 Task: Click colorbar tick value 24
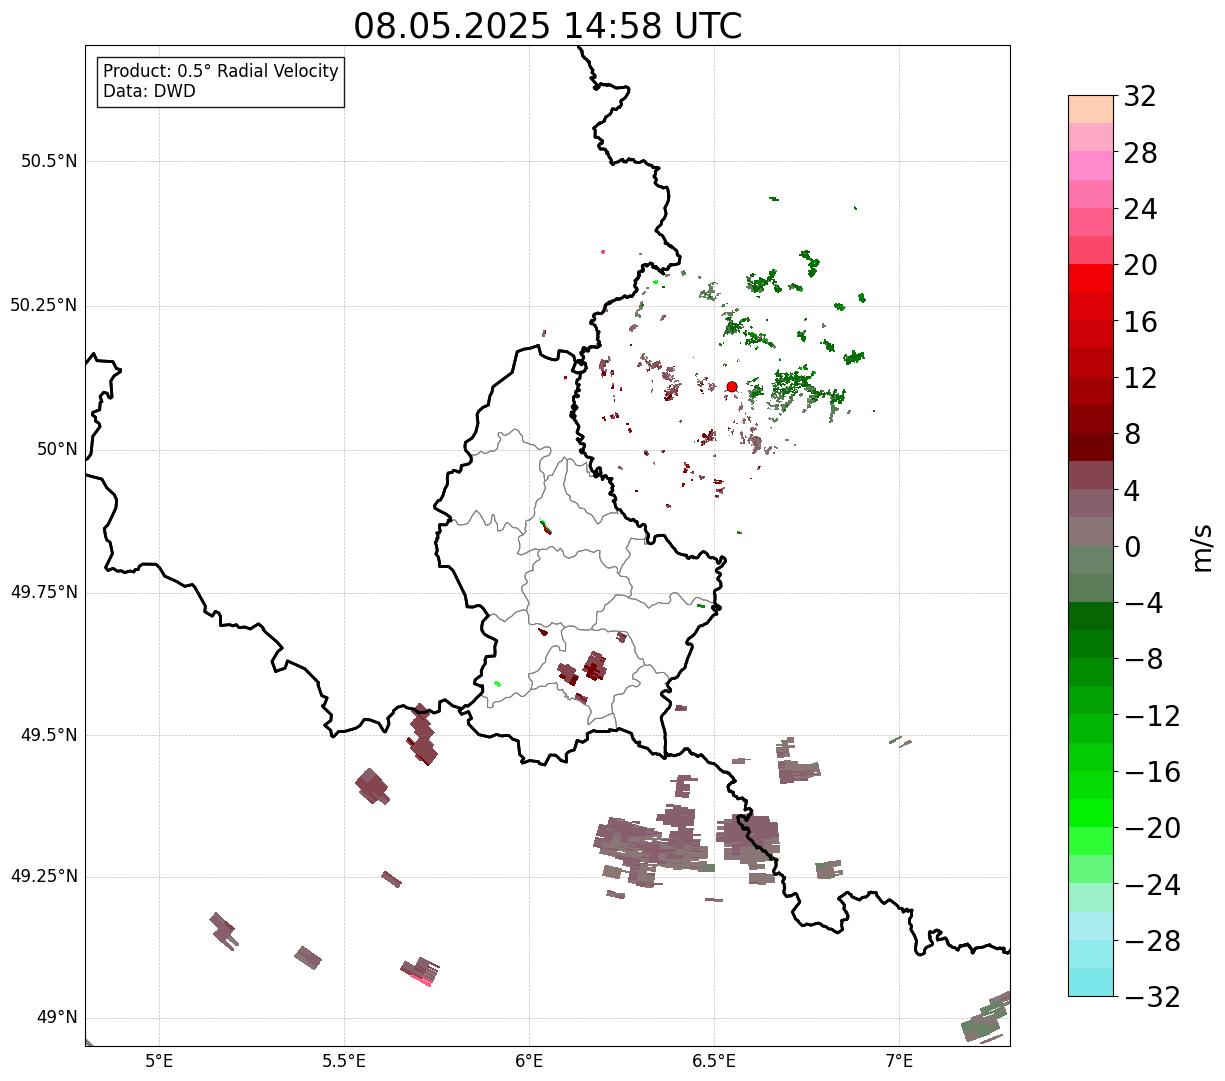coord(1140,210)
